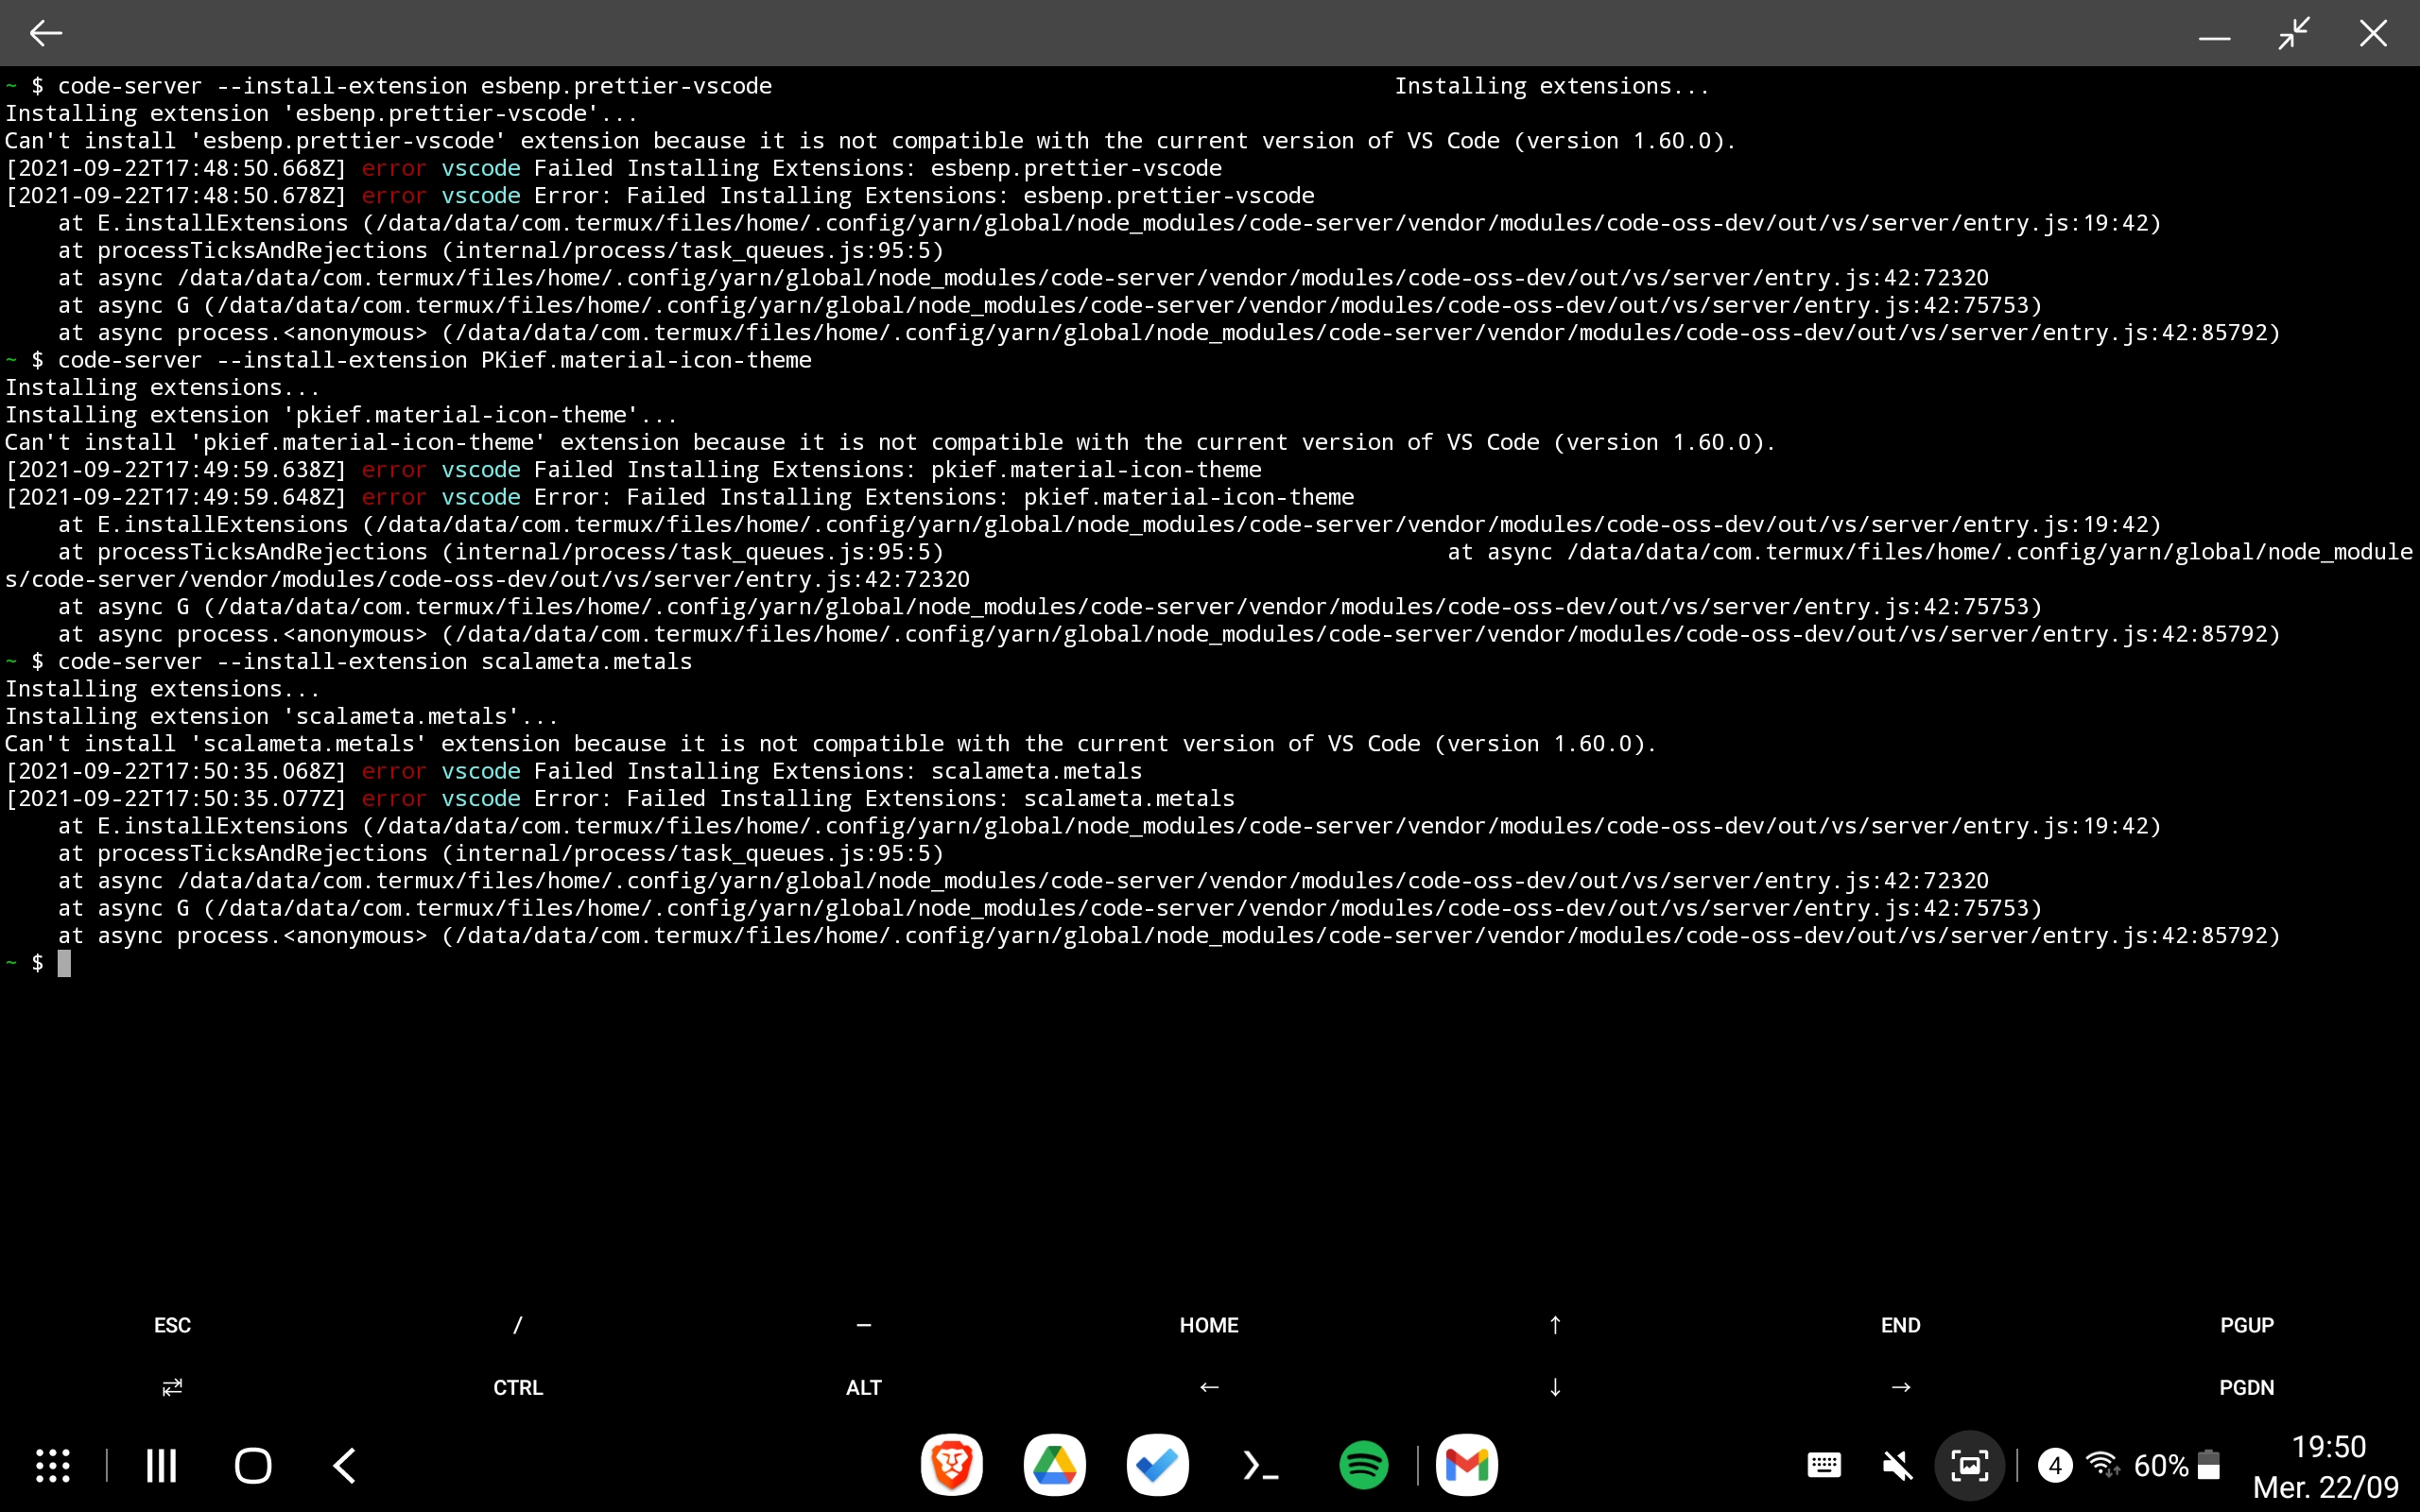The image size is (2420, 1512).
Task: Open recent apps with three-bar button
Action: tap(161, 1466)
